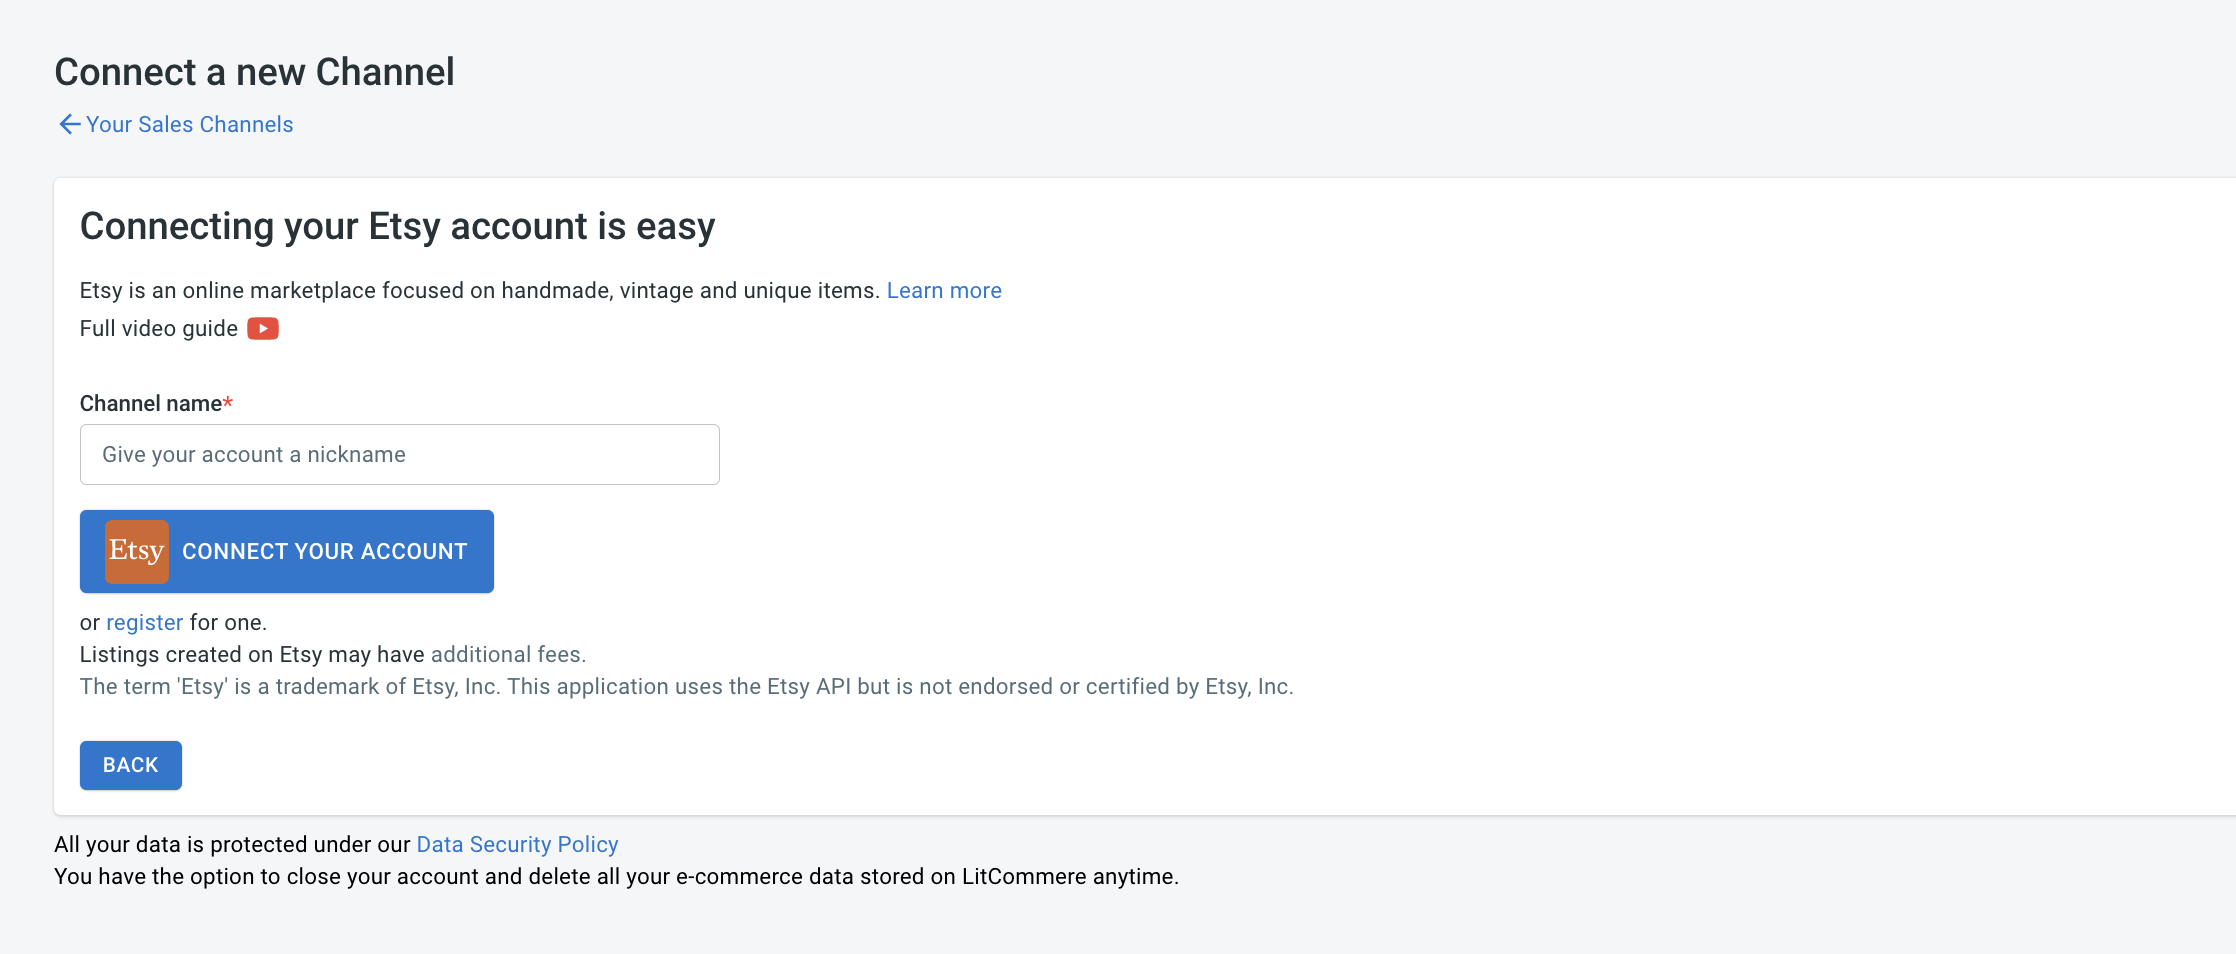Click the 'Etsy is an online marketplace' description
Viewport: 2236px width, 954px height.
point(479,290)
